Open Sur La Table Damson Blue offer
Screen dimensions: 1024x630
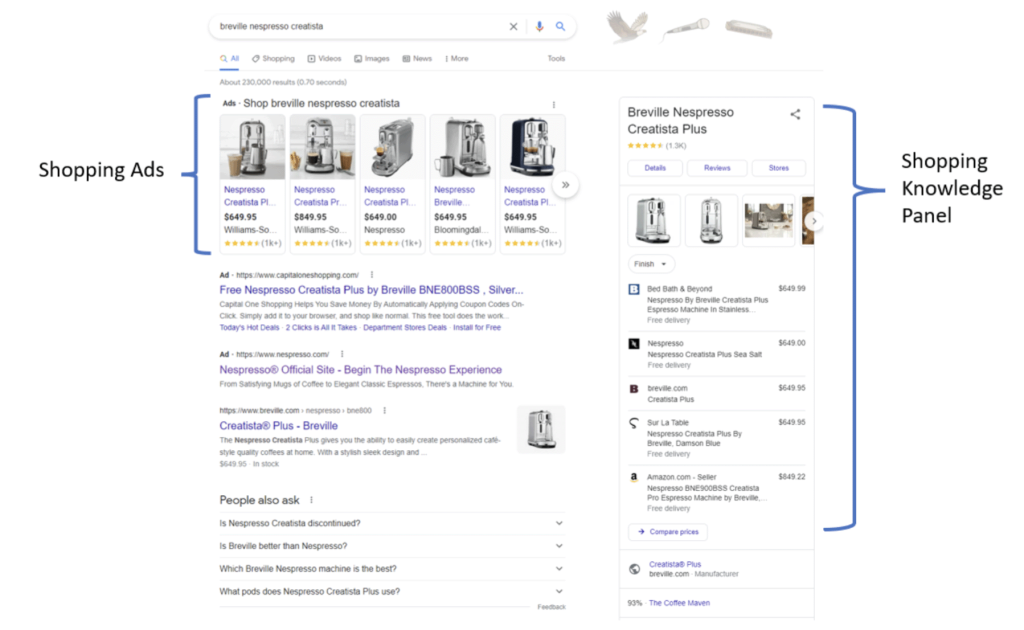point(716,438)
